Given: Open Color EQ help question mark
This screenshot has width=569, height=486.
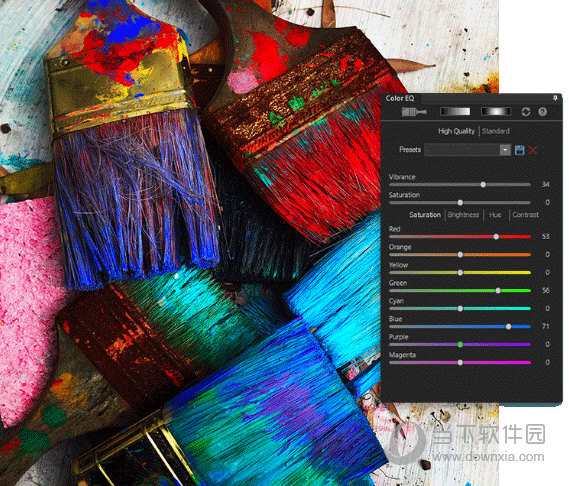Looking at the screenshot, I should [x=543, y=112].
